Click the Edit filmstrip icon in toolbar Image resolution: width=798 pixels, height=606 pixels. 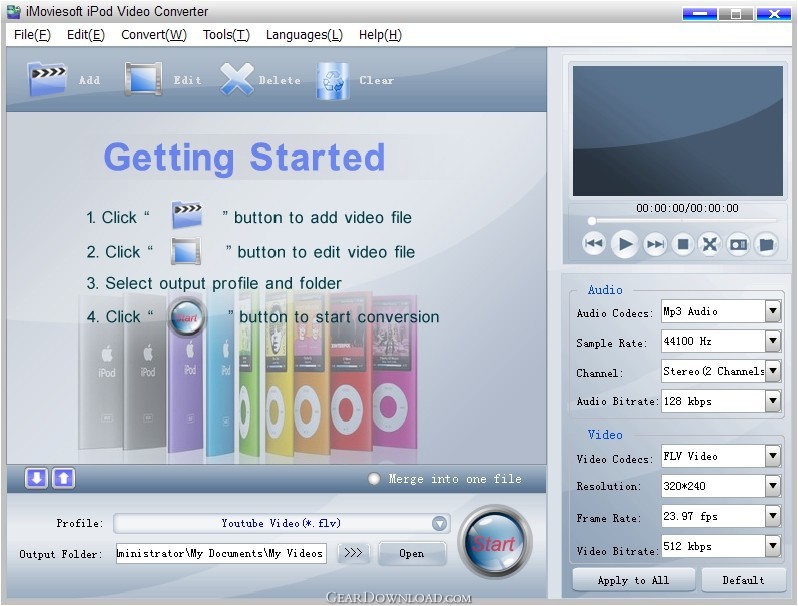pyautogui.click(x=143, y=78)
